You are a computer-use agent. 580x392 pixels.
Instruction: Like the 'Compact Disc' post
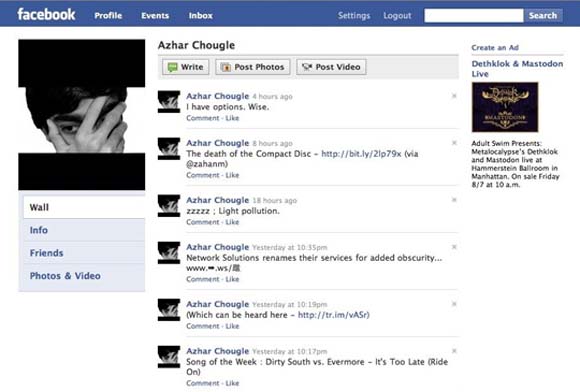232,175
